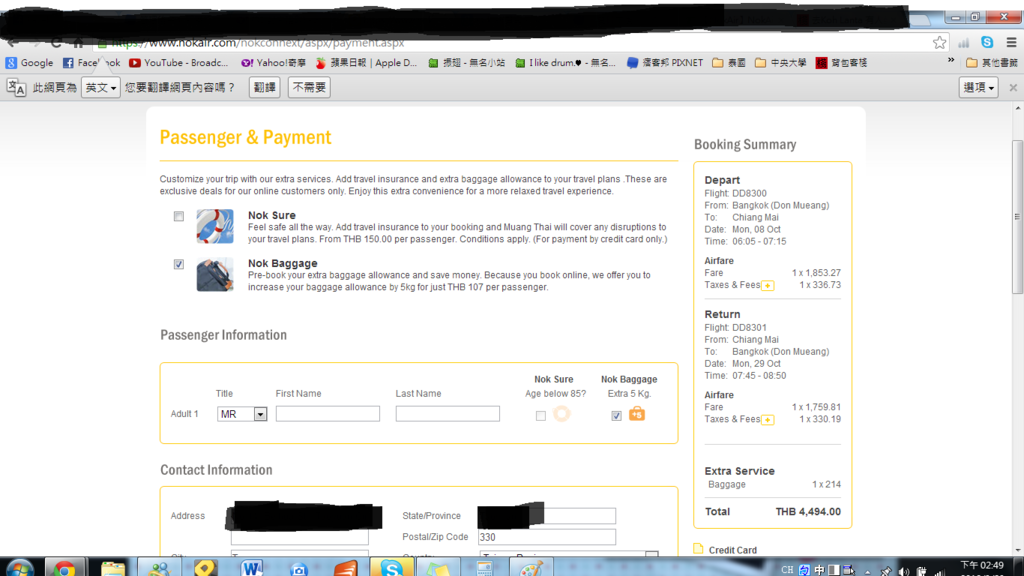Screen dimensions: 1024x576
Task: Expand Return Taxes & Fees plus icon
Action: coord(768,420)
